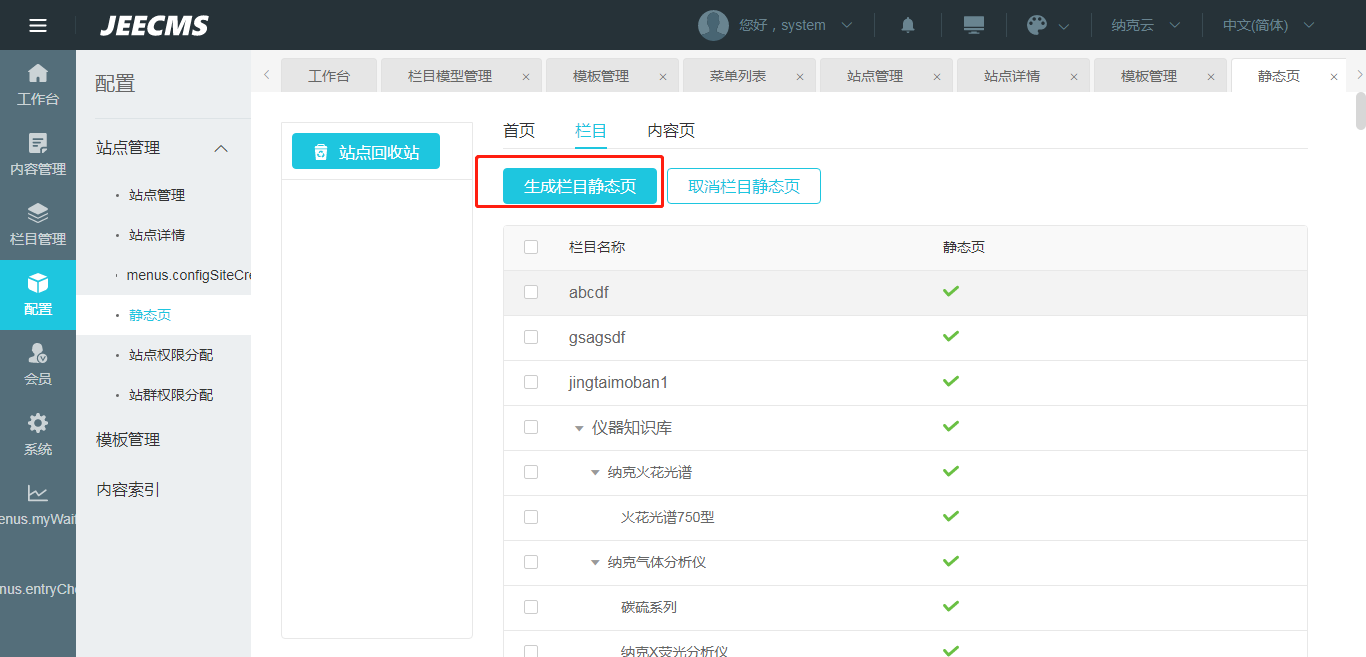Collapse the 站点管理 menu group
The image size is (1366, 657).
pyautogui.click(x=222, y=148)
